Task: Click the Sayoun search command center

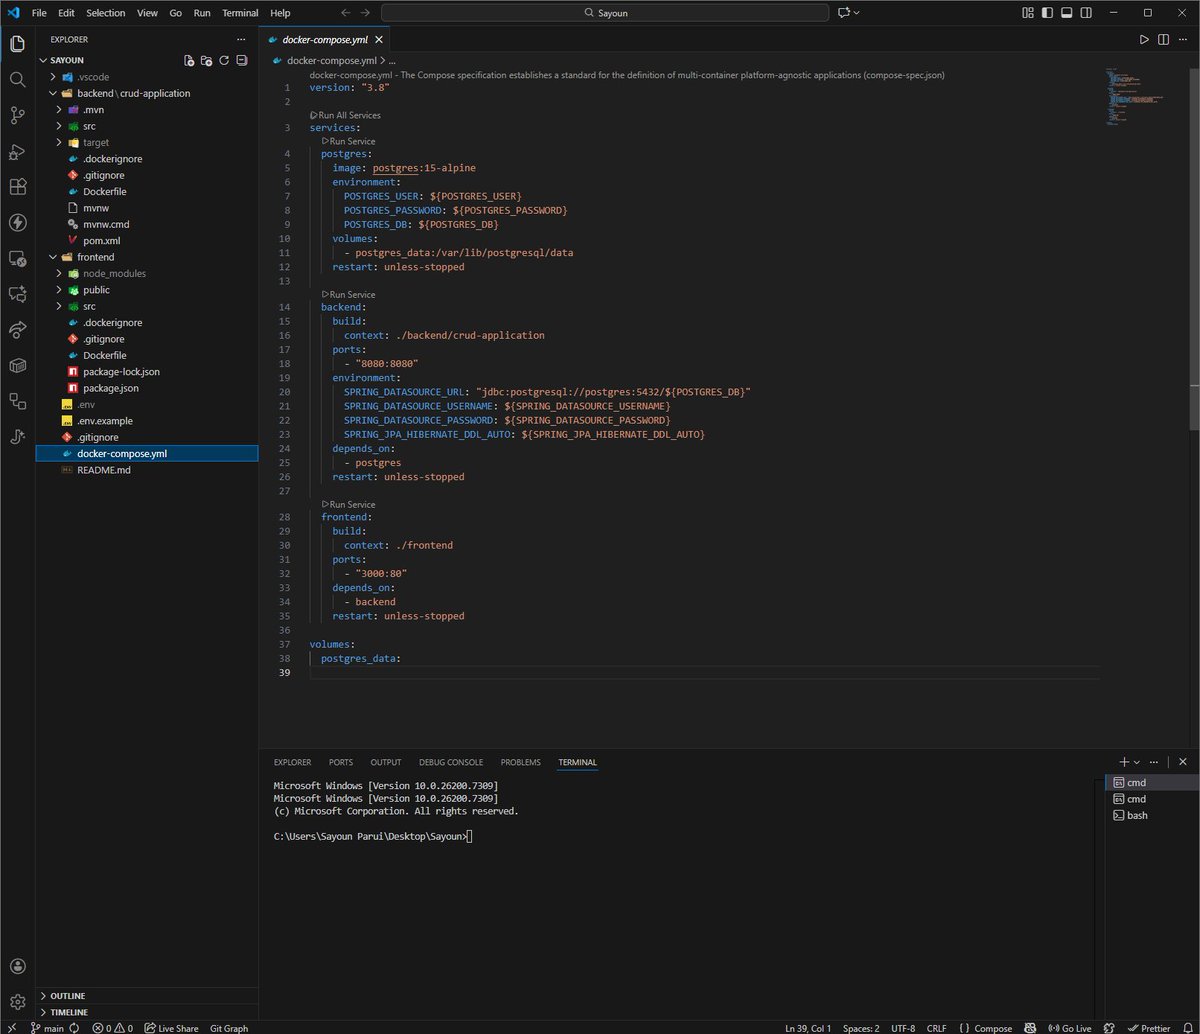Action: coord(605,13)
